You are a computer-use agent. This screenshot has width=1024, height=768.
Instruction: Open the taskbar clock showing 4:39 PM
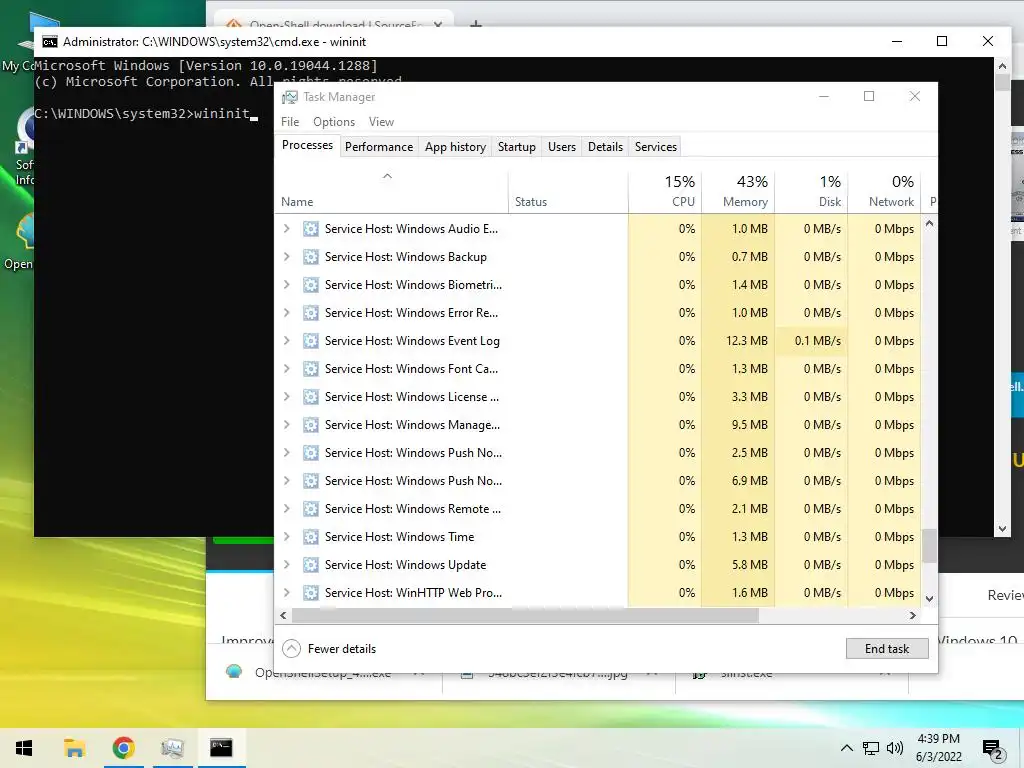[938, 748]
